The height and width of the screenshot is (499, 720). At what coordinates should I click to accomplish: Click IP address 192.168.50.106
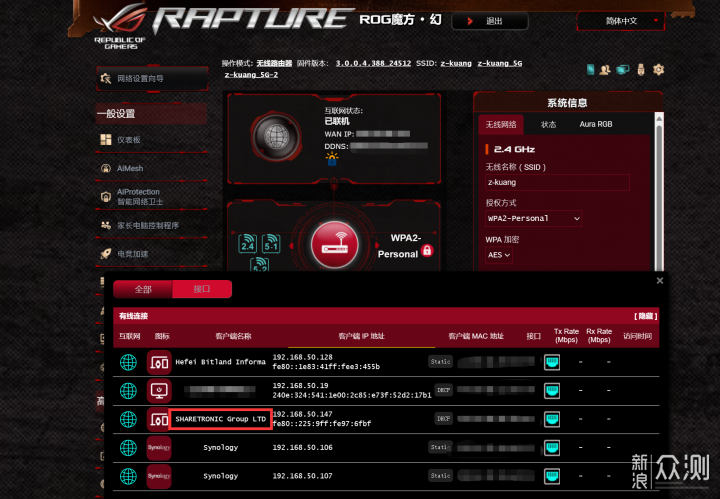pos(302,448)
